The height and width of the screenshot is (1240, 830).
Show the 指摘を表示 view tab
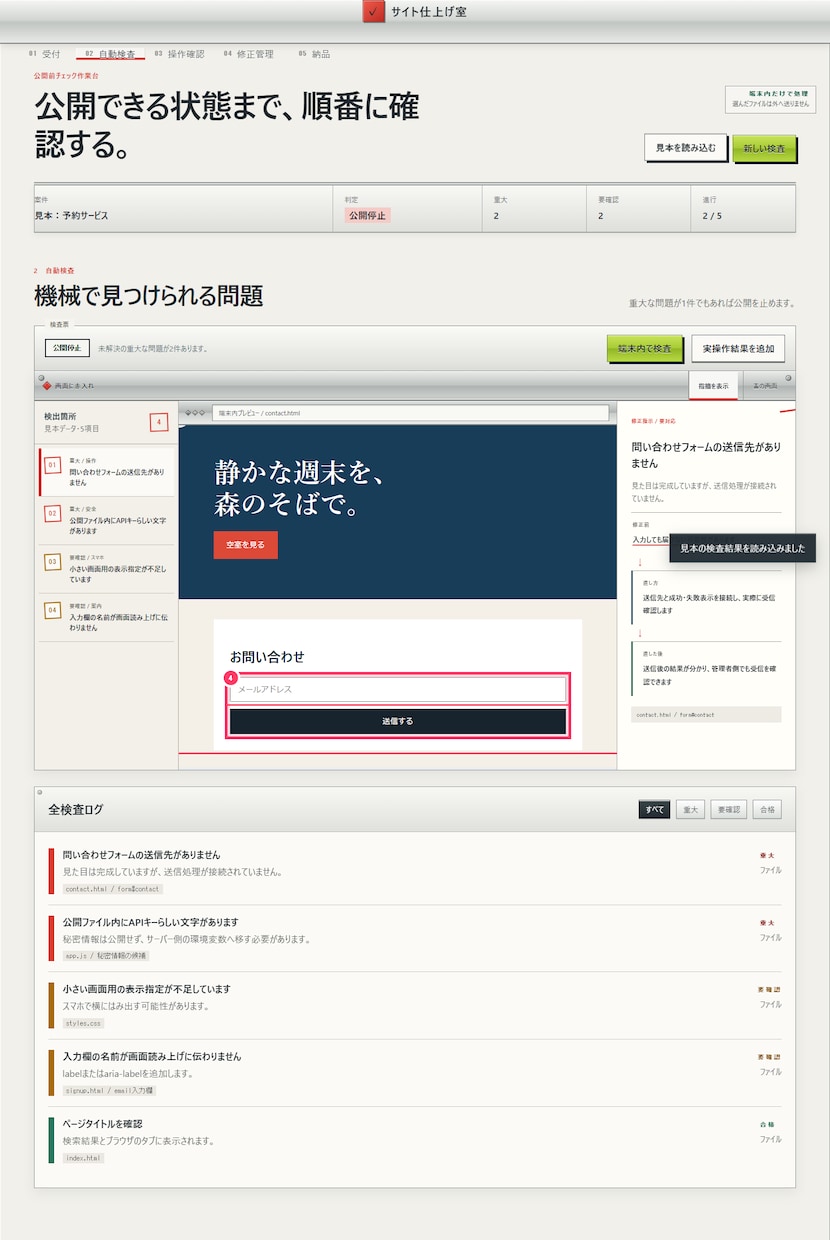click(x=713, y=386)
